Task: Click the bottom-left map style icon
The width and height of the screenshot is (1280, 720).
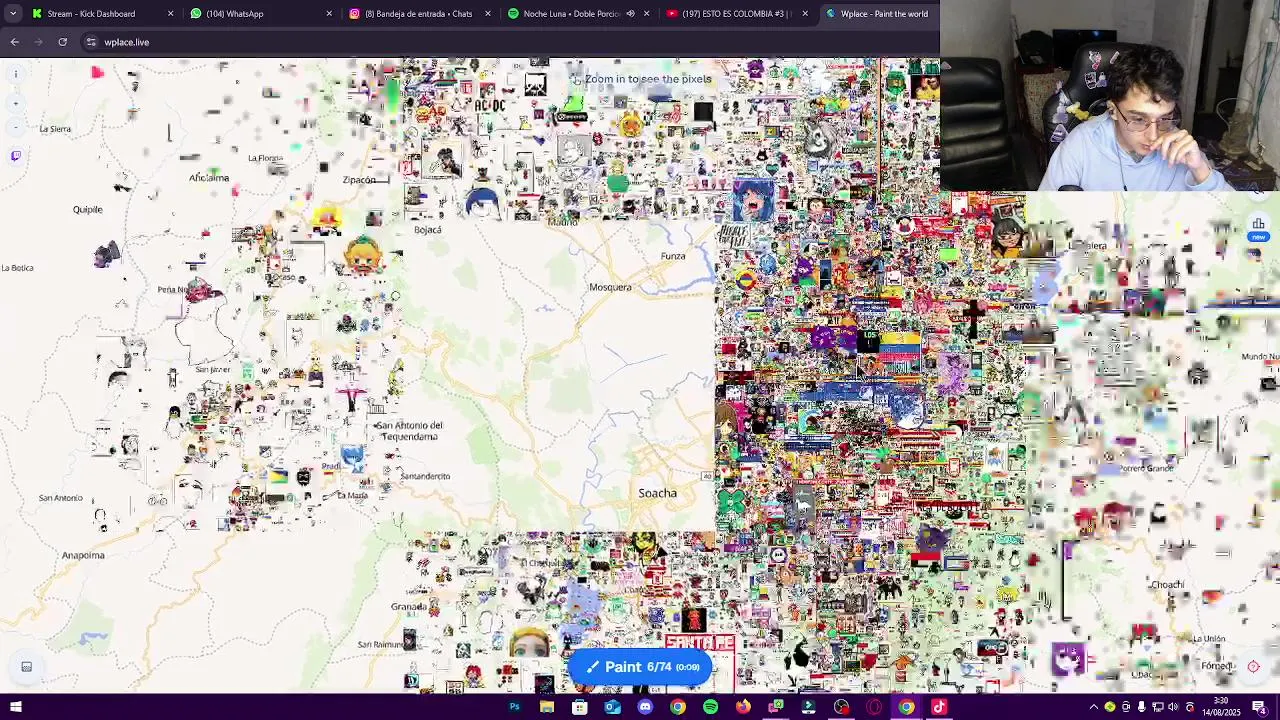Action: pos(27,667)
